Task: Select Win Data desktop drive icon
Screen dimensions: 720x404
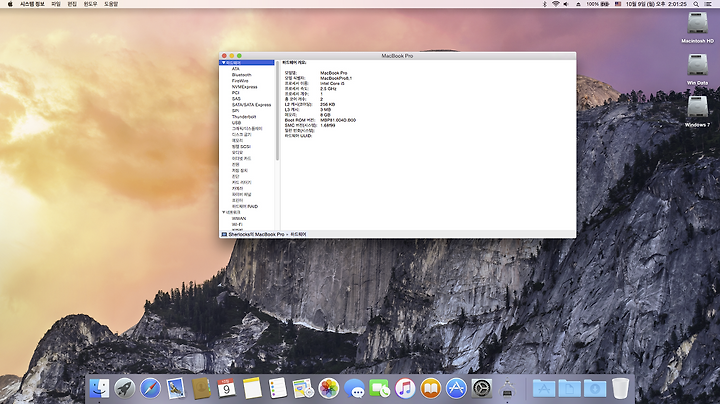Action: [697, 66]
